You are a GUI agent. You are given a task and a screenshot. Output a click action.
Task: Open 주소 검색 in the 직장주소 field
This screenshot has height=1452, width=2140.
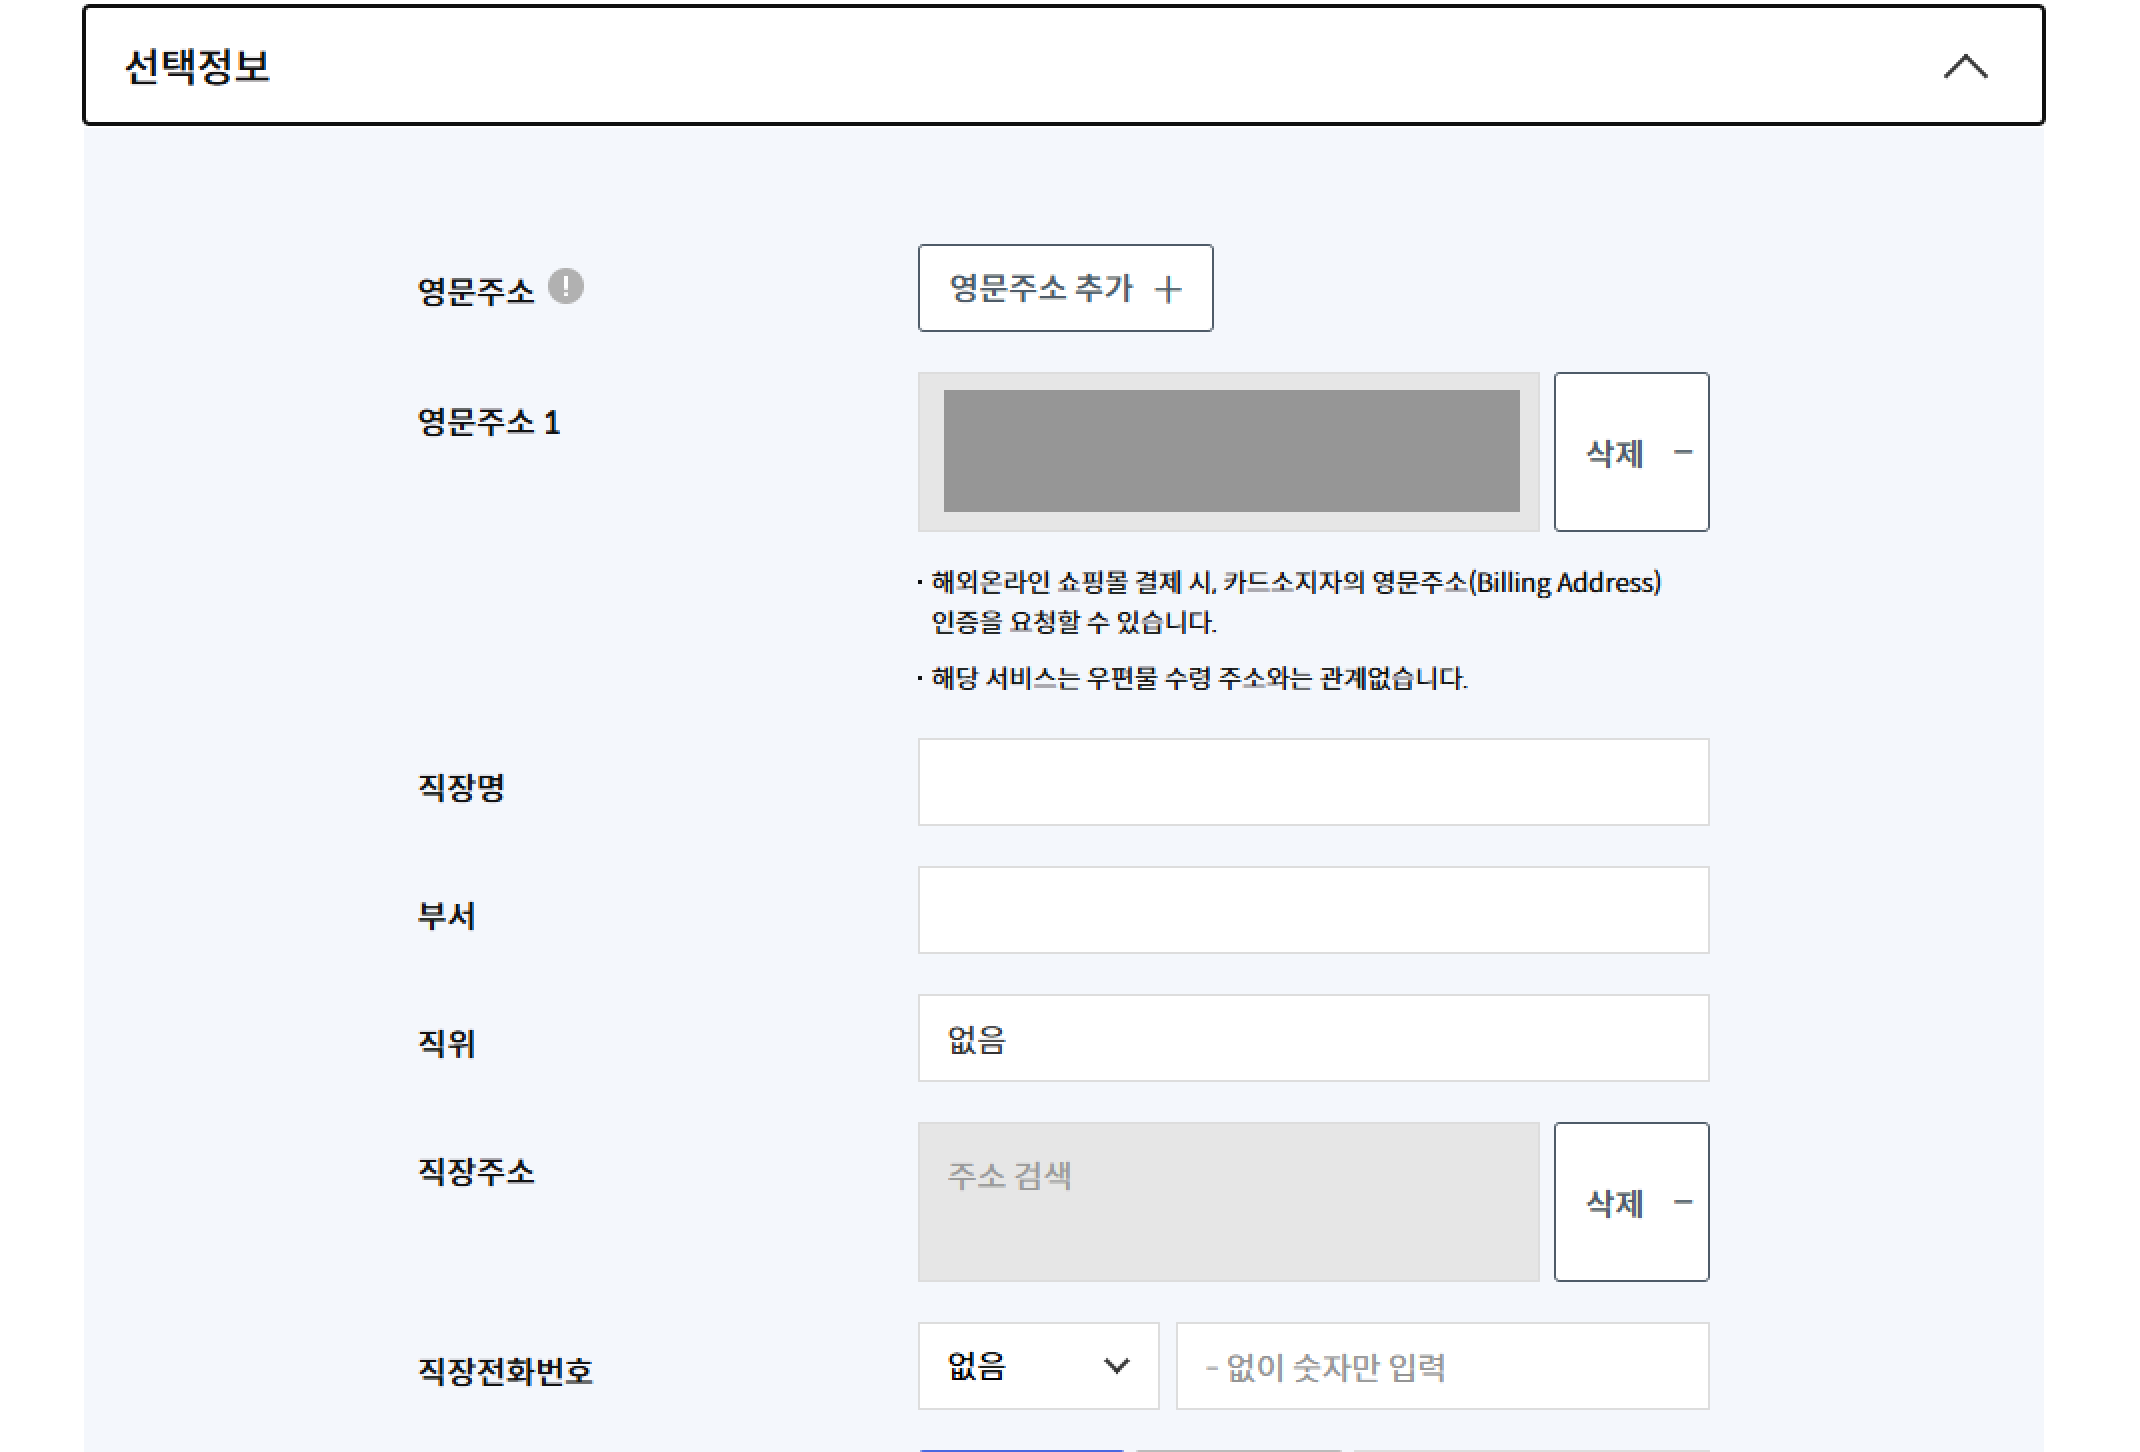click(1228, 1201)
